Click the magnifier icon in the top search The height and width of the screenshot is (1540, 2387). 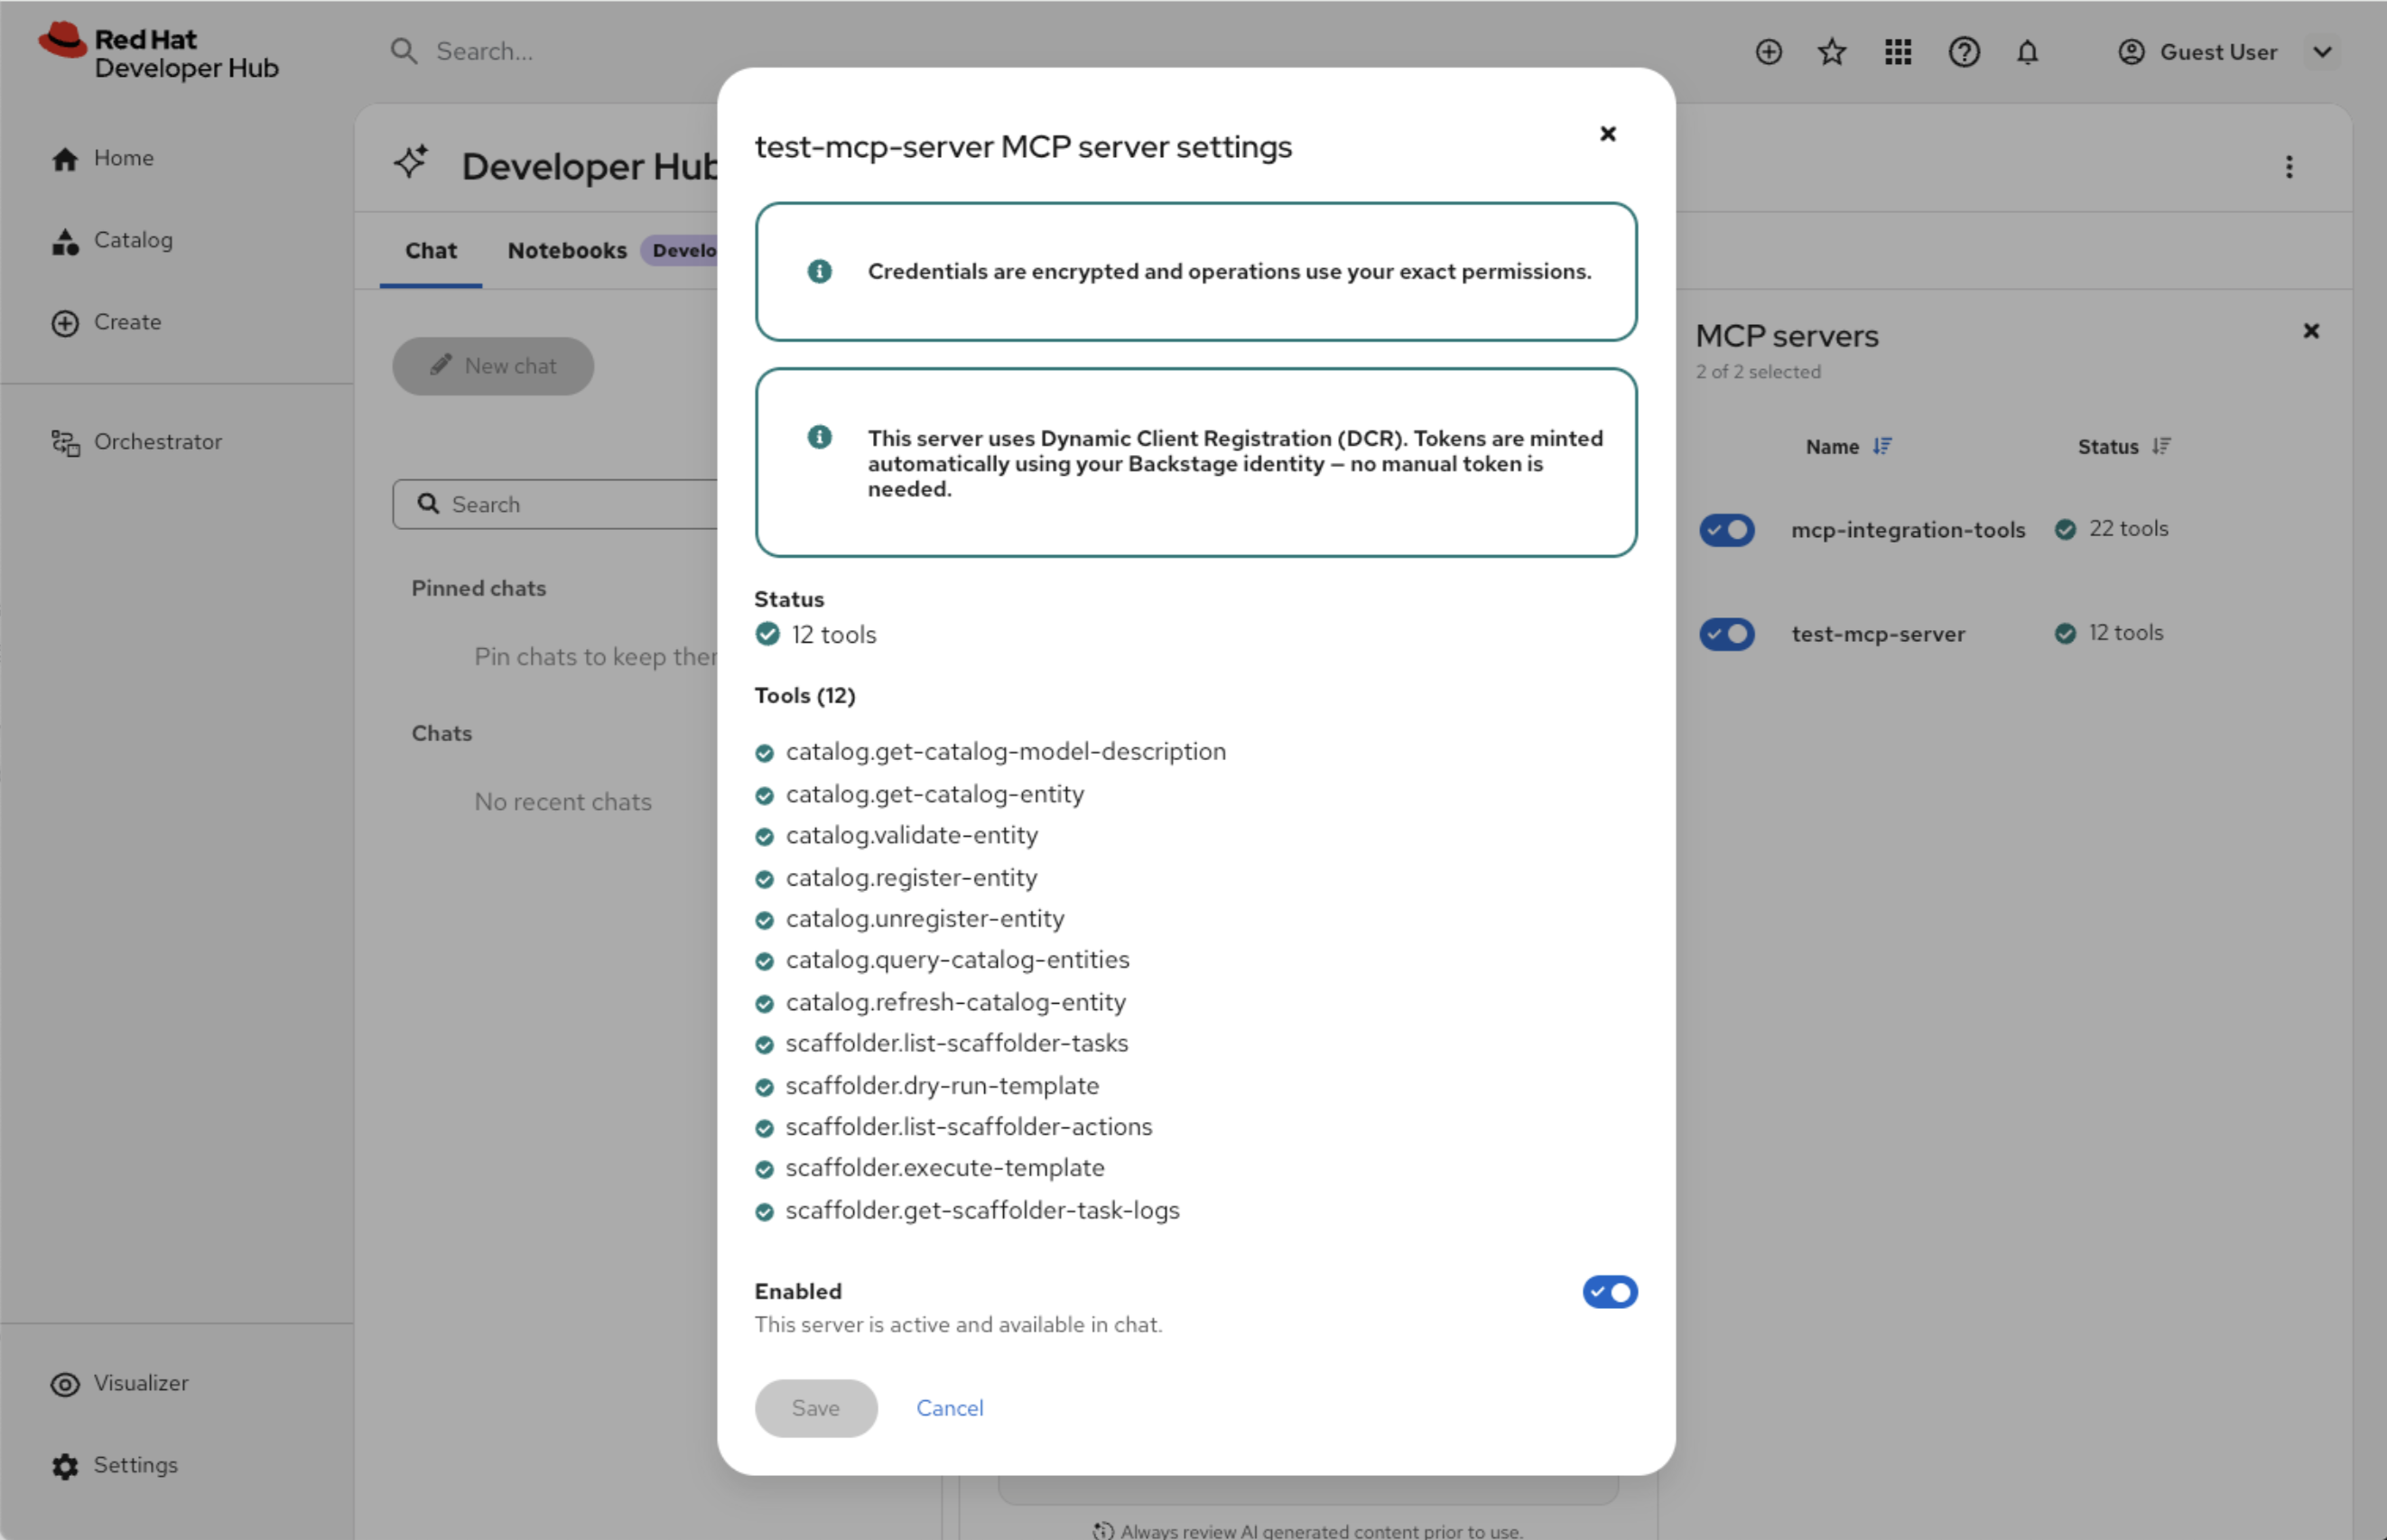coord(404,51)
